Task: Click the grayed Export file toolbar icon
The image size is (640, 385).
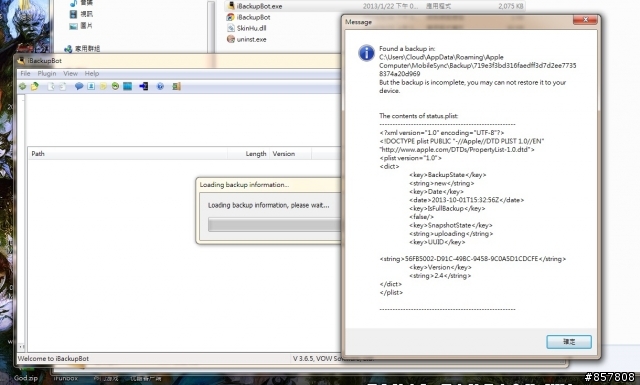Action: [x=51, y=86]
